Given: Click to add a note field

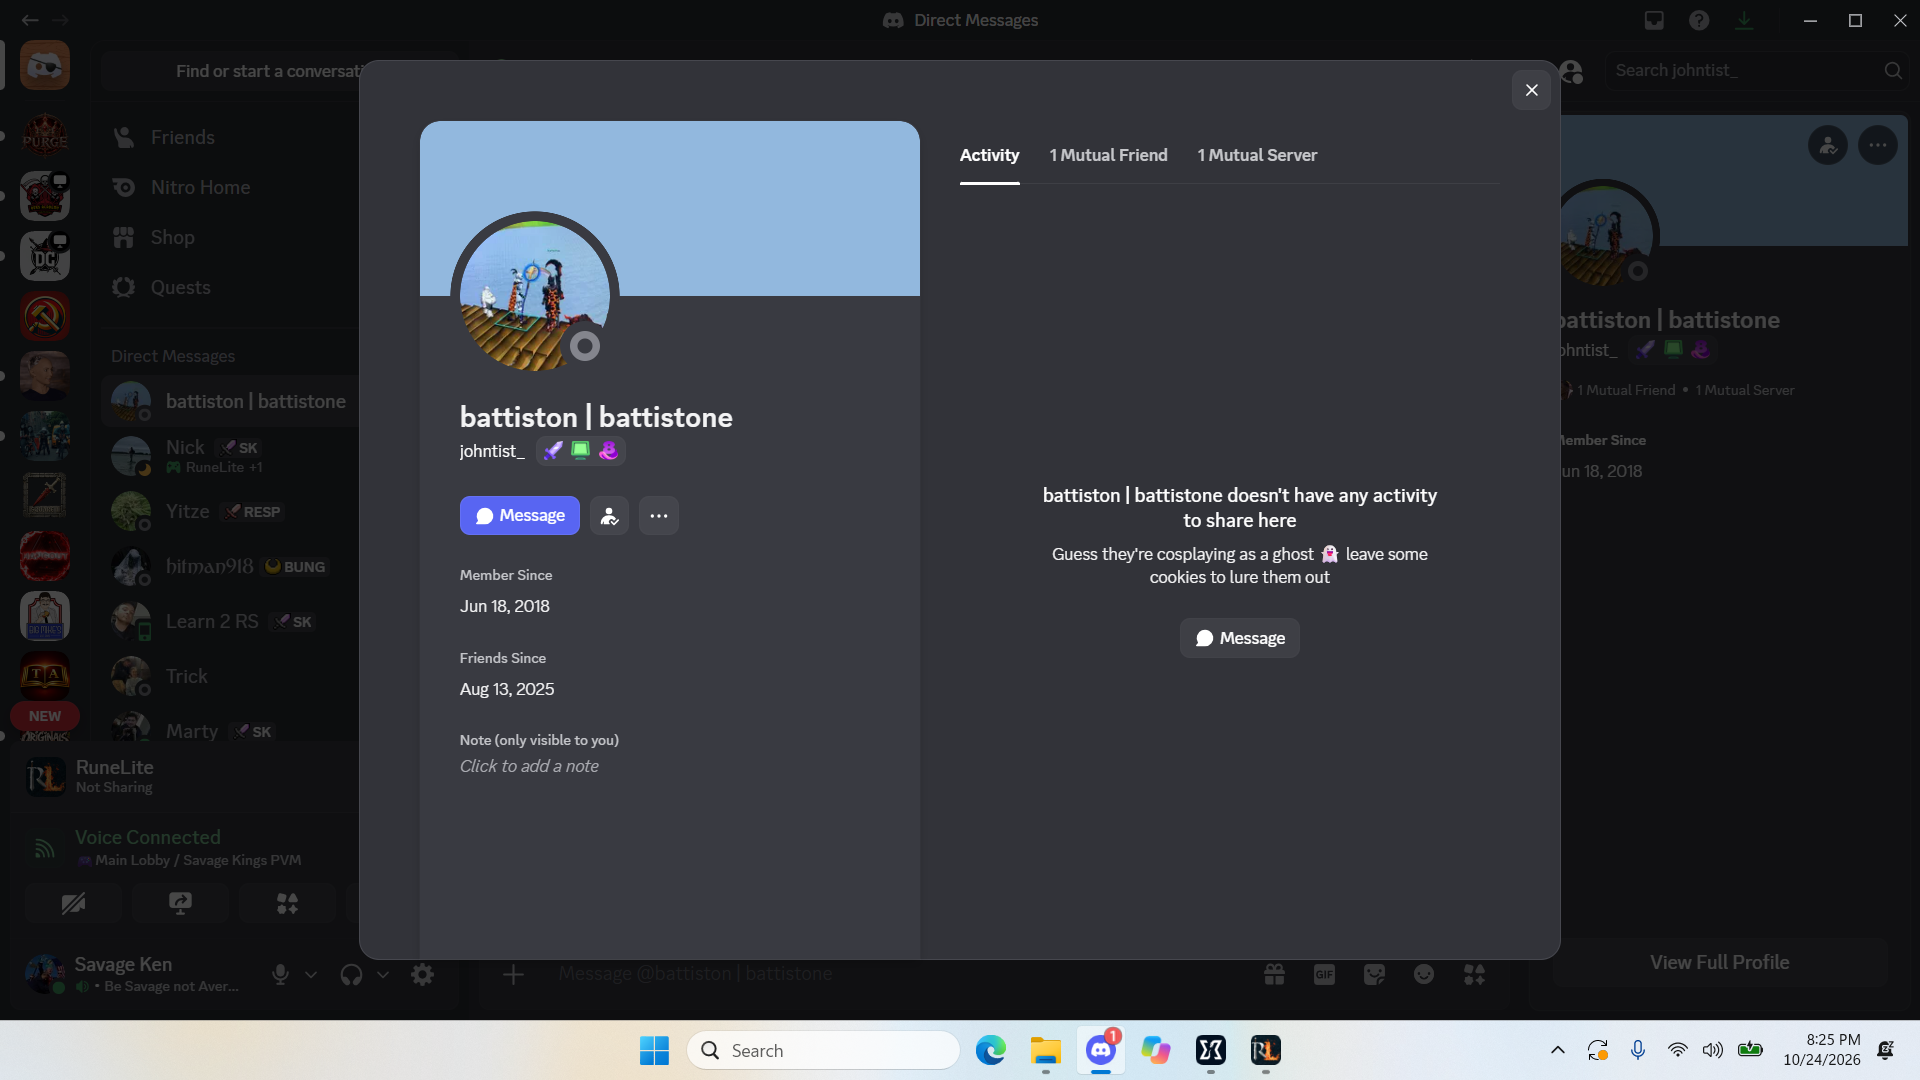Looking at the screenshot, I should pos(529,766).
